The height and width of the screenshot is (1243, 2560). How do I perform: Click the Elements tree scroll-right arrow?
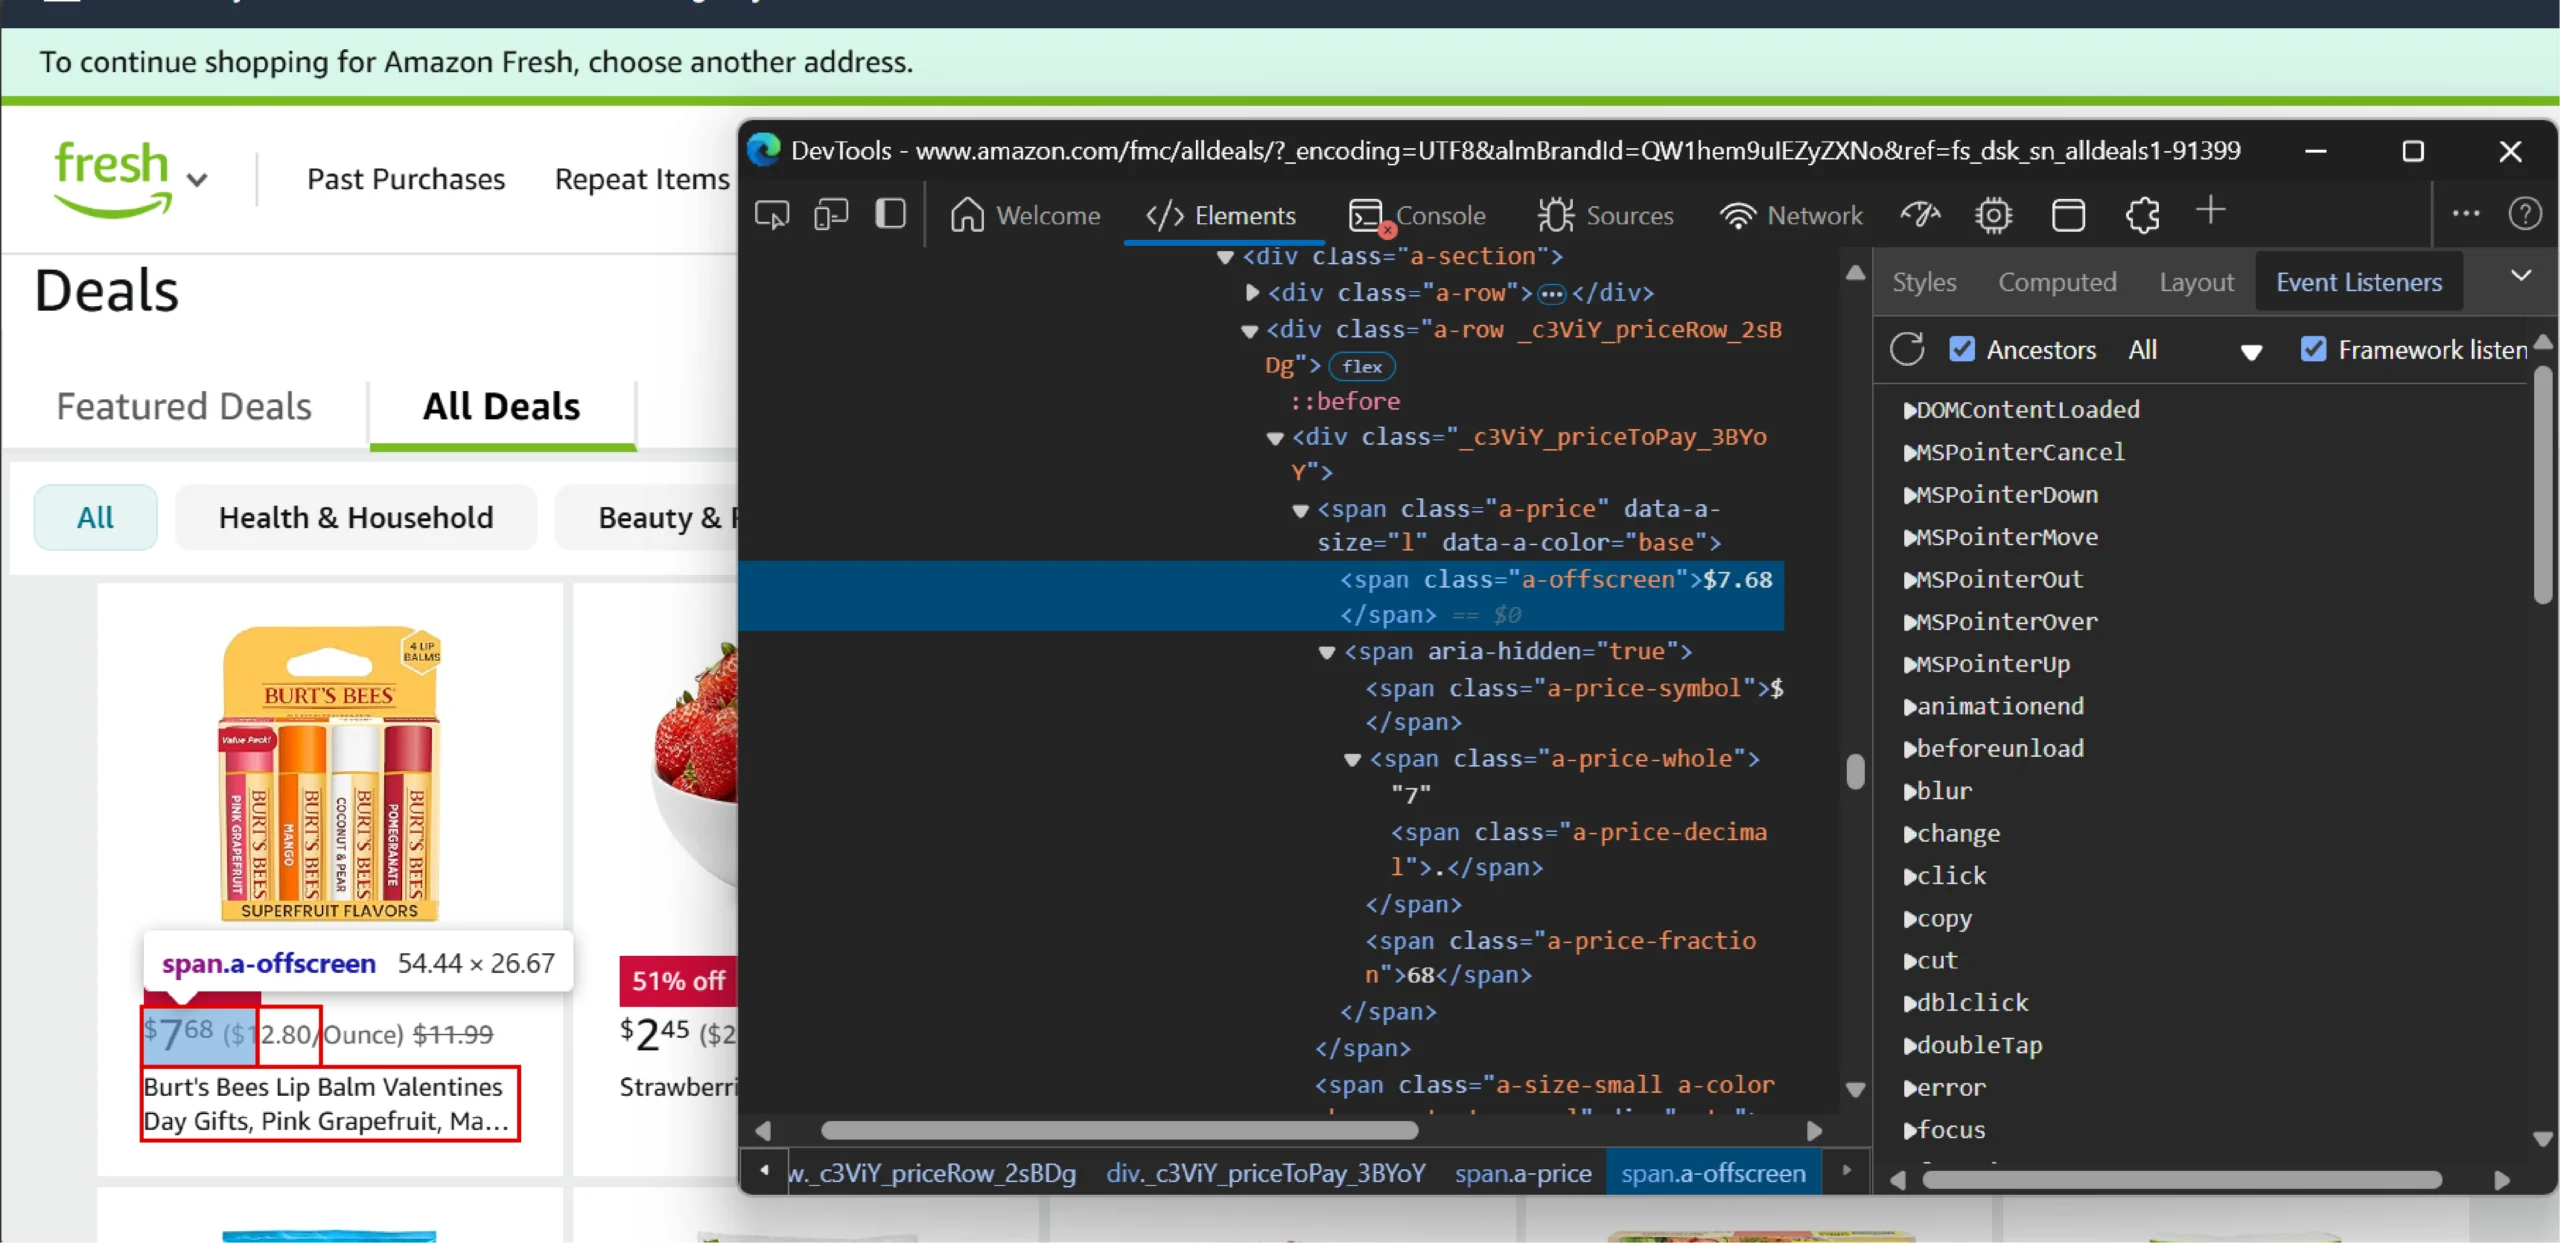point(1814,1130)
